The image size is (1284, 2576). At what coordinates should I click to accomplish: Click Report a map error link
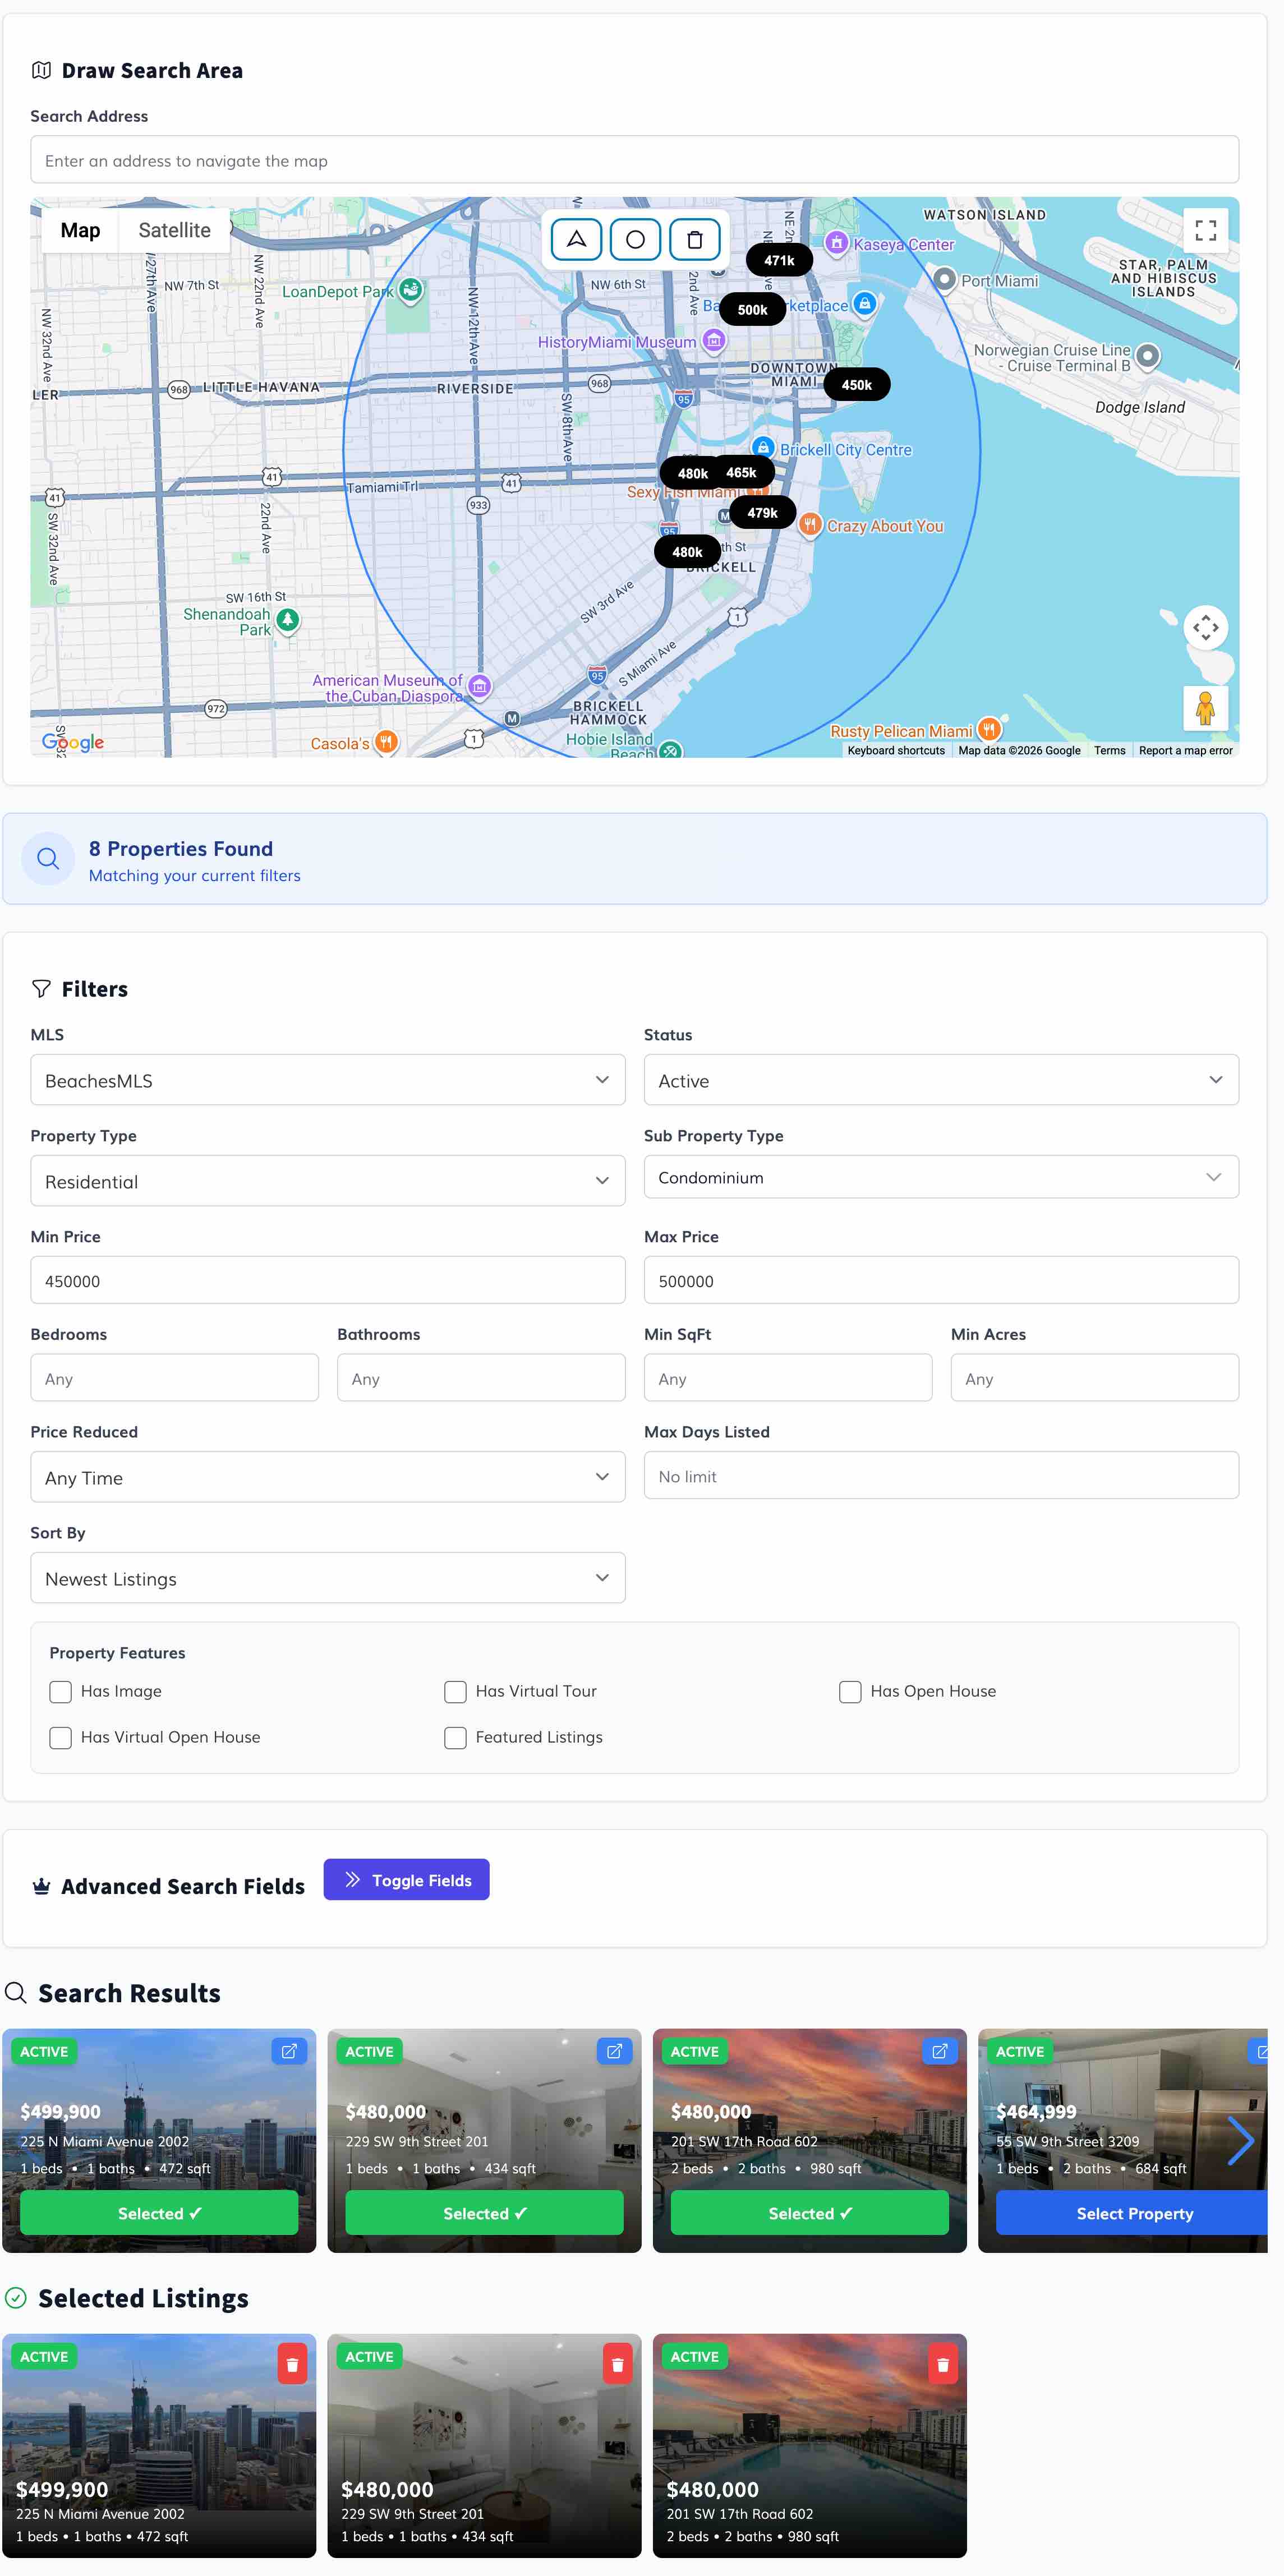point(1185,750)
